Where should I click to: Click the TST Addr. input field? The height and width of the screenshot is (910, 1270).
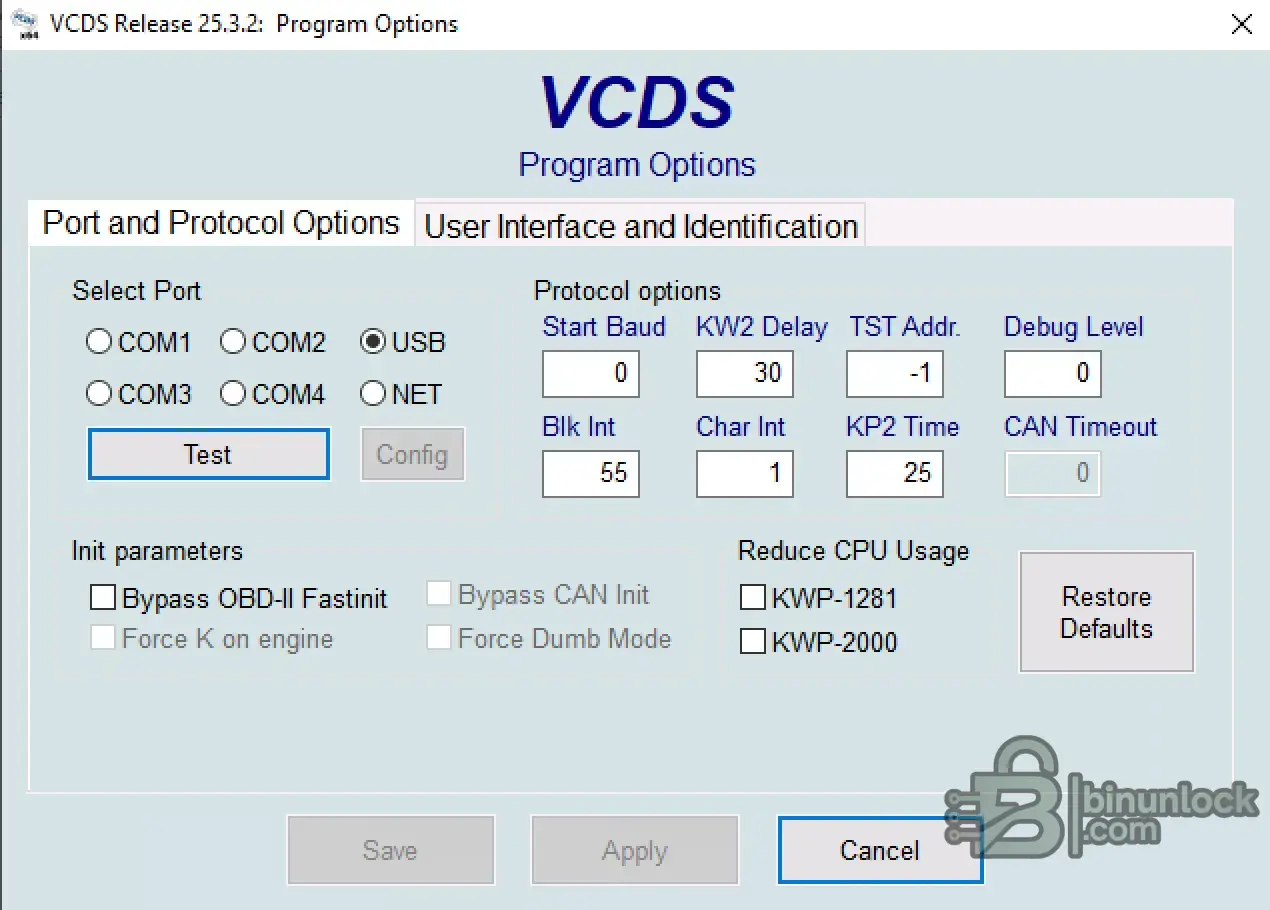pyautogui.click(x=895, y=373)
